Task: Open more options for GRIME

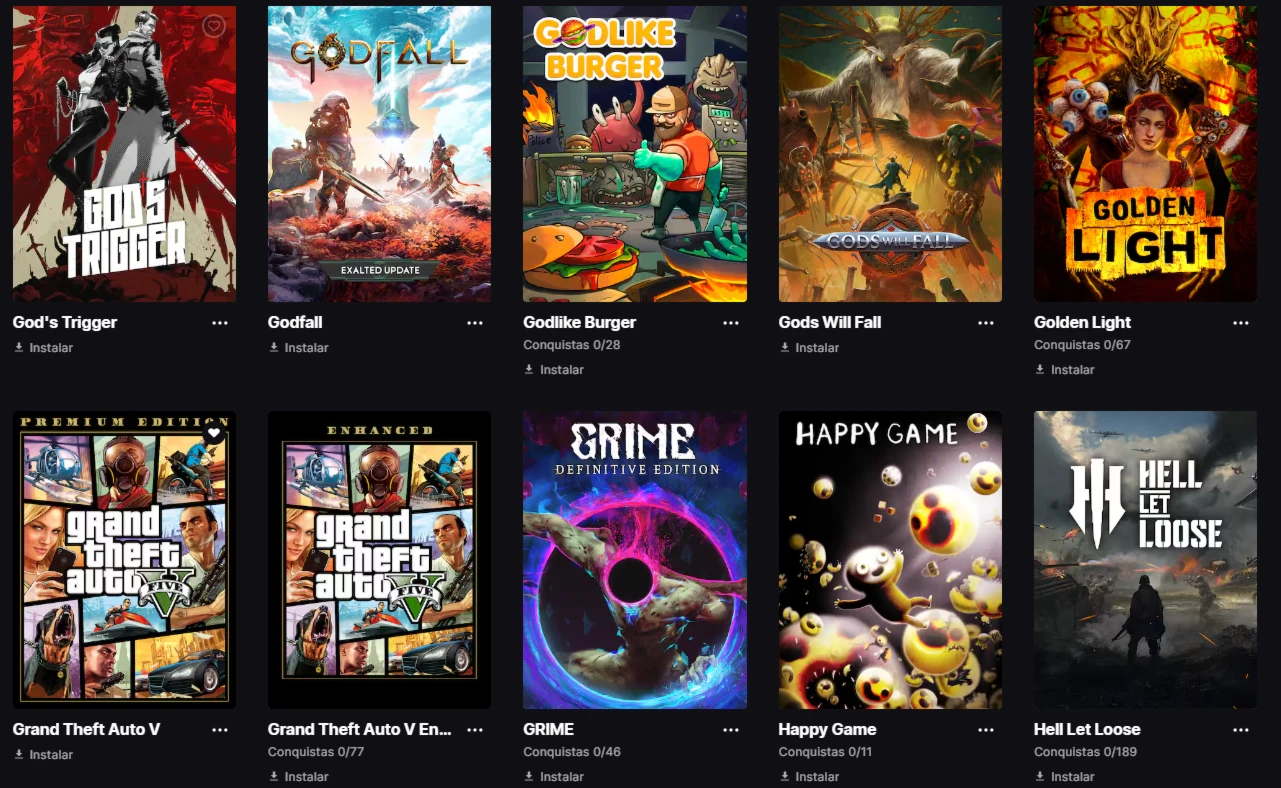Action: coord(731,730)
